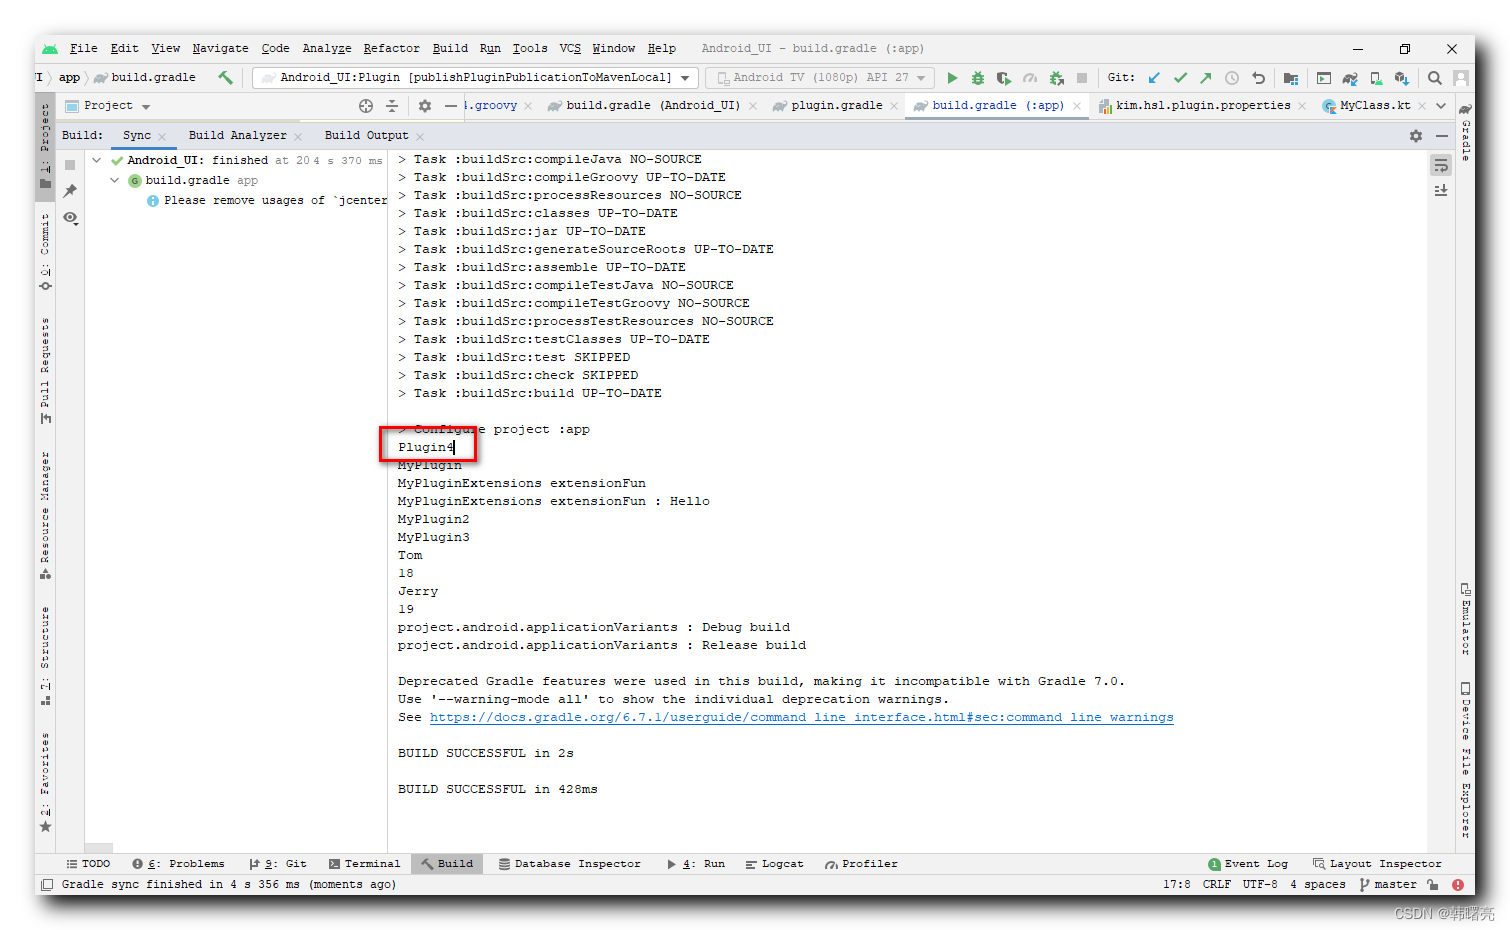The image size is (1510, 930).
Task: Open Project panel gear options
Action: (425, 106)
